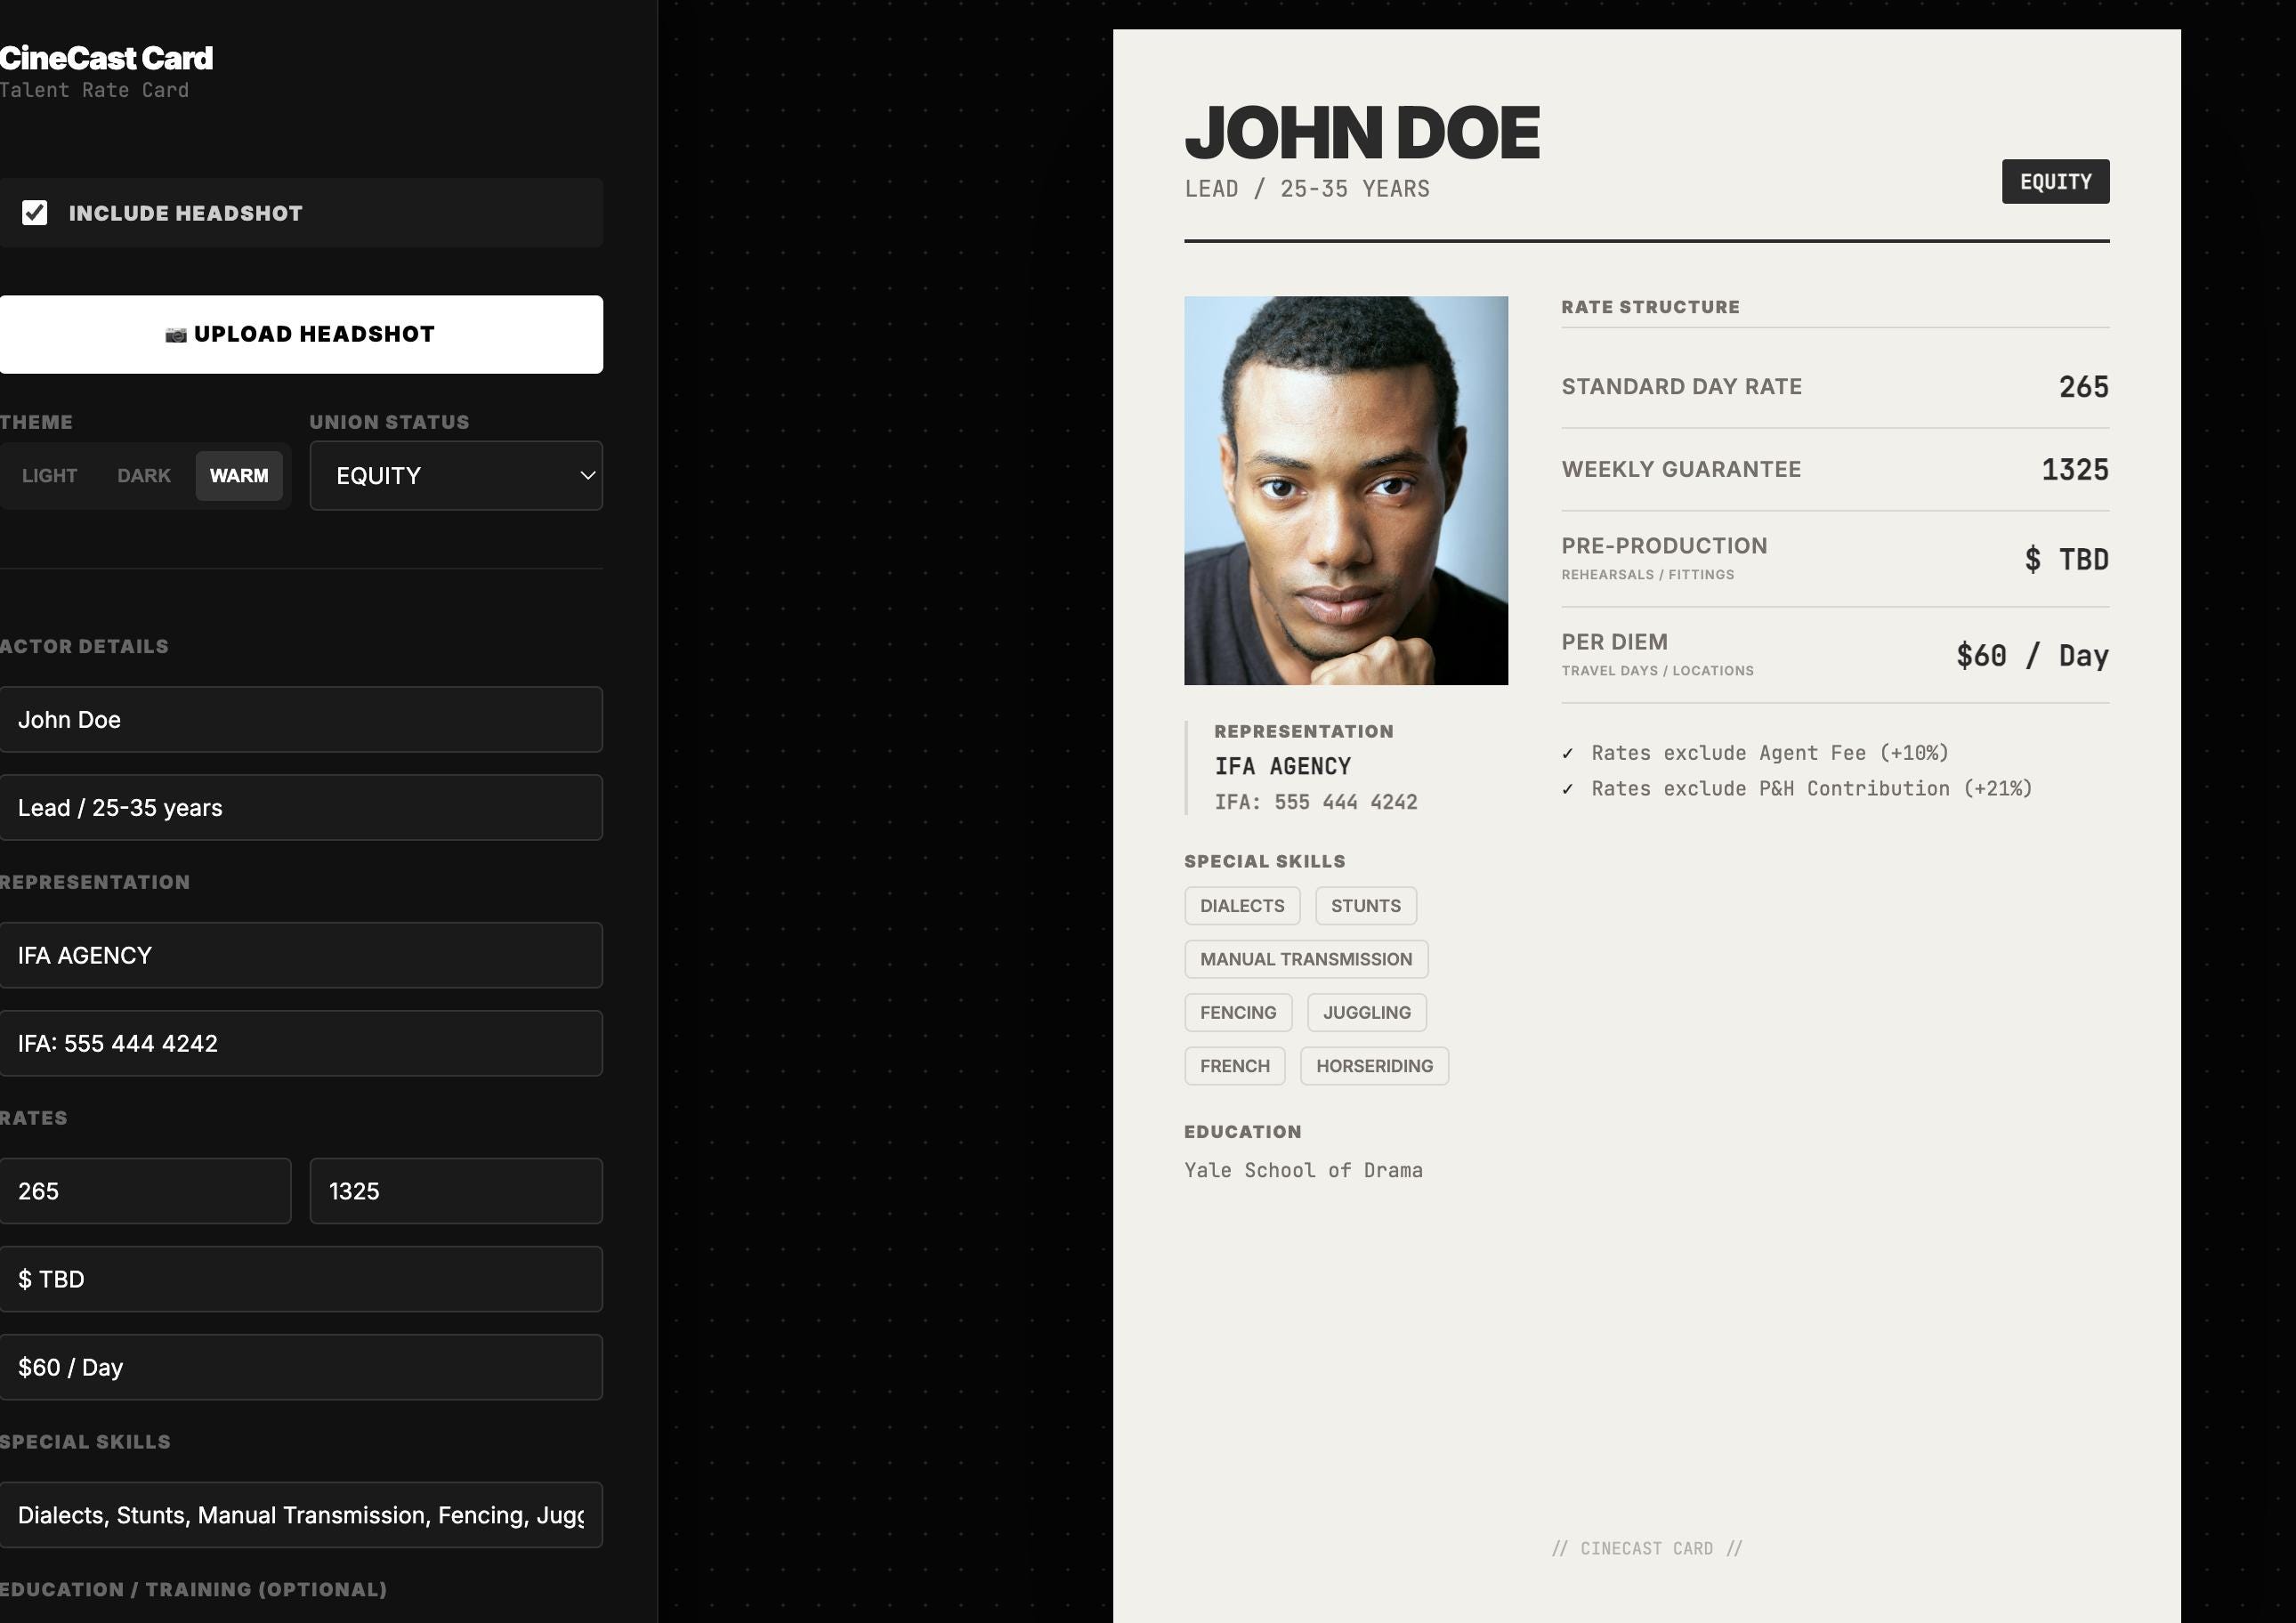Click the Per Diem value $60 / Day
The height and width of the screenshot is (1623, 2296).
tap(2032, 656)
